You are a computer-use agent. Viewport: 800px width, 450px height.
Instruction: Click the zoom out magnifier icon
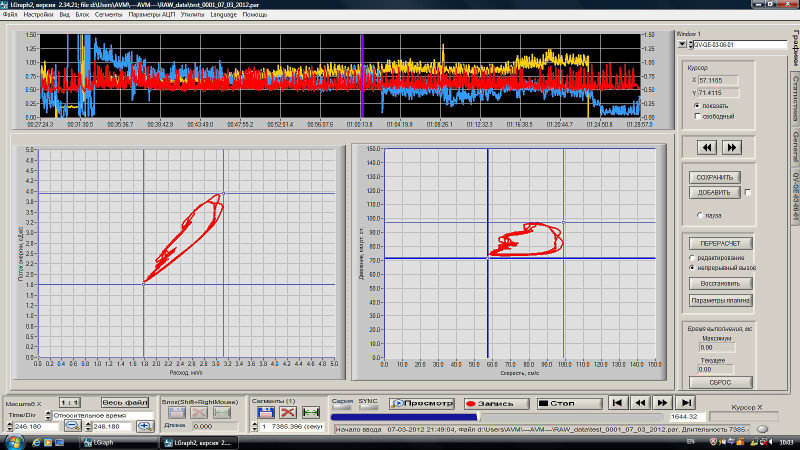point(73,425)
